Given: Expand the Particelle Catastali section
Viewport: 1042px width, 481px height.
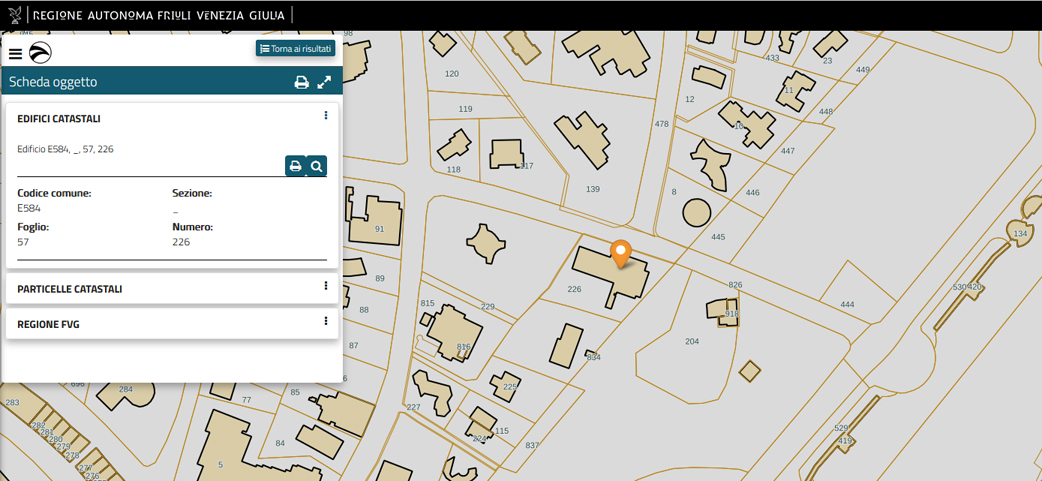Looking at the screenshot, I should (x=70, y=289).
